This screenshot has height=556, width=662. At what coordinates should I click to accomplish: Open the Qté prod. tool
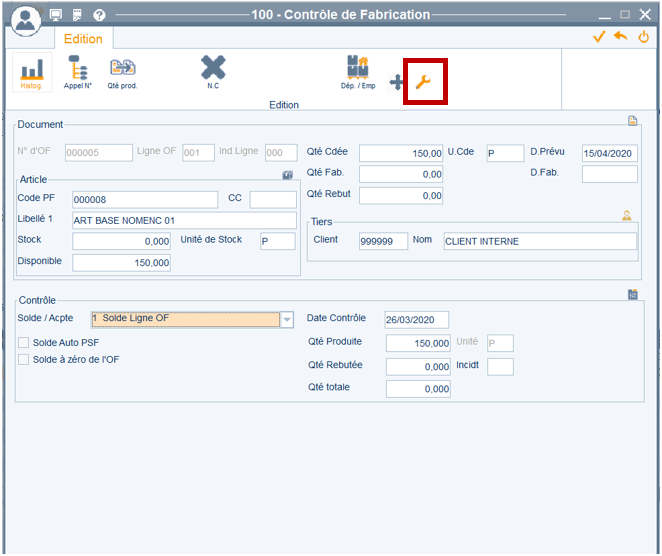point(122,73)
